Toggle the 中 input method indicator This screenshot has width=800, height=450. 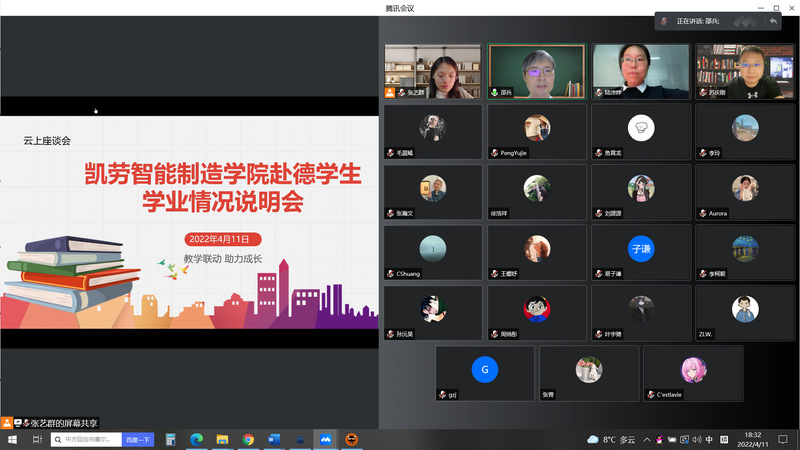(709, 440)
